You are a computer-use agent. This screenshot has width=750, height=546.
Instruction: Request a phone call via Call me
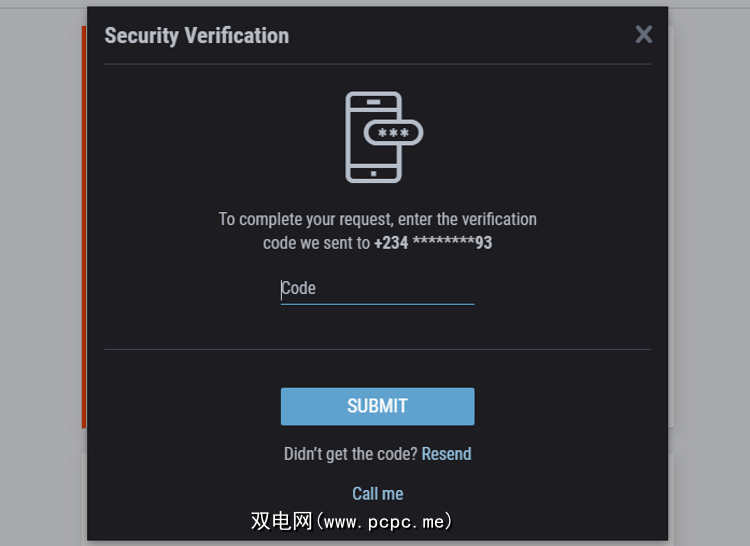click(378, 494)
